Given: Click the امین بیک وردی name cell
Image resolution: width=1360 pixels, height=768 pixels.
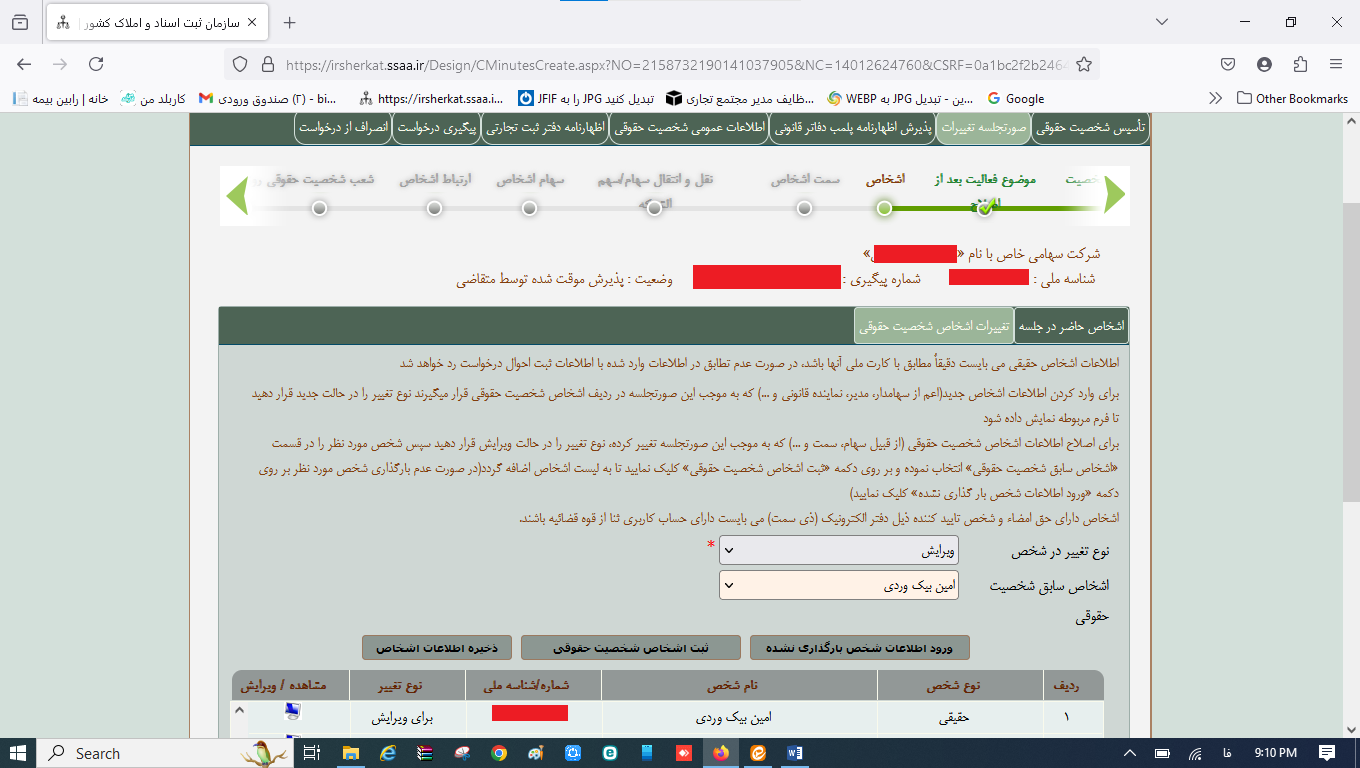Looking at the screenshot, I should [x=739, y=718].
